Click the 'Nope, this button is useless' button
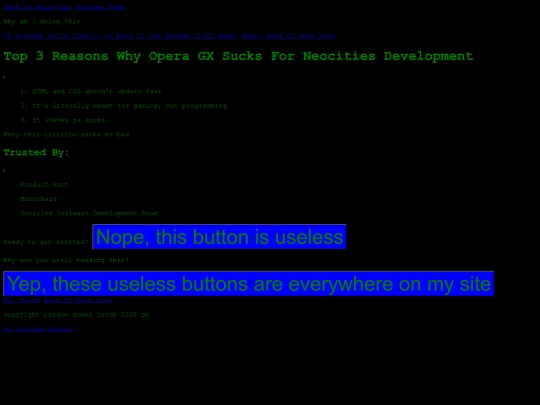Viewport: 540px width, 405px height. tap(219, 237)
